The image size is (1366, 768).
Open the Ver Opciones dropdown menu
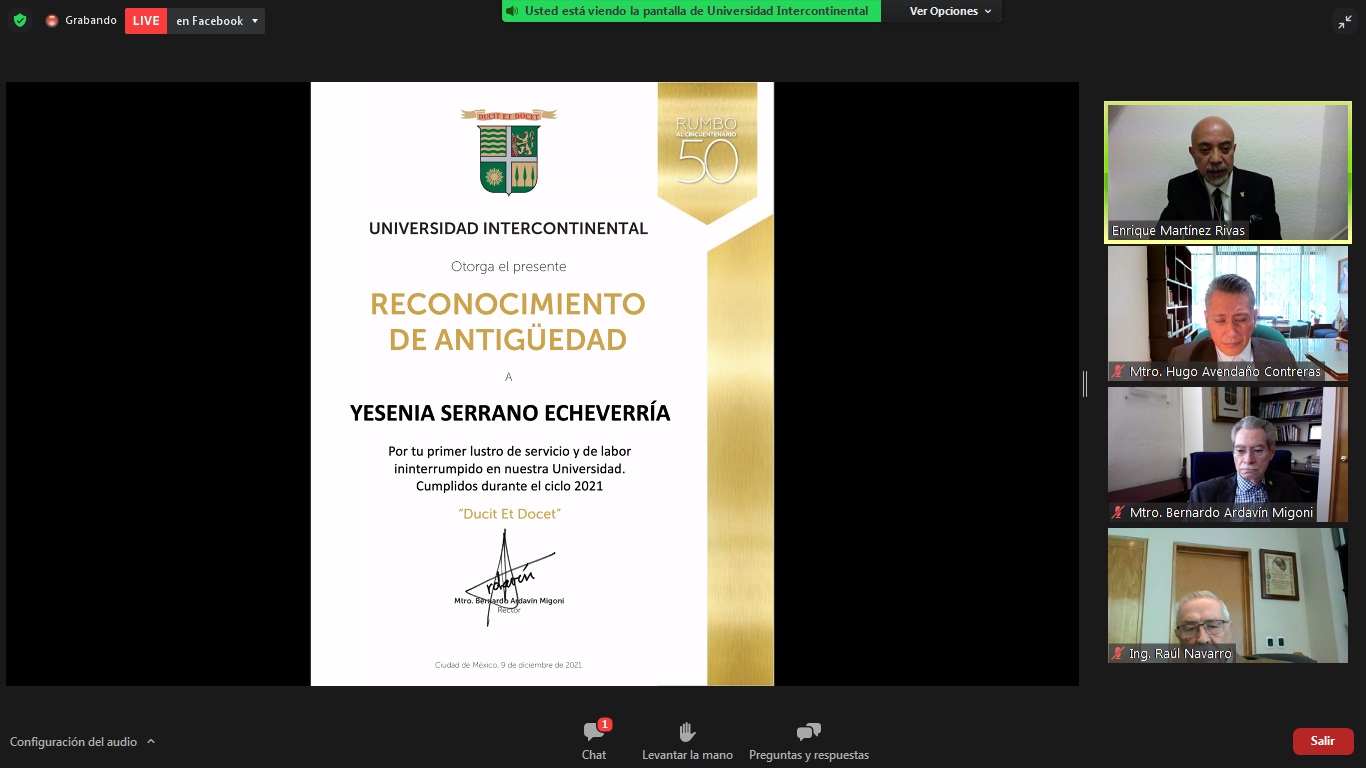950,11
